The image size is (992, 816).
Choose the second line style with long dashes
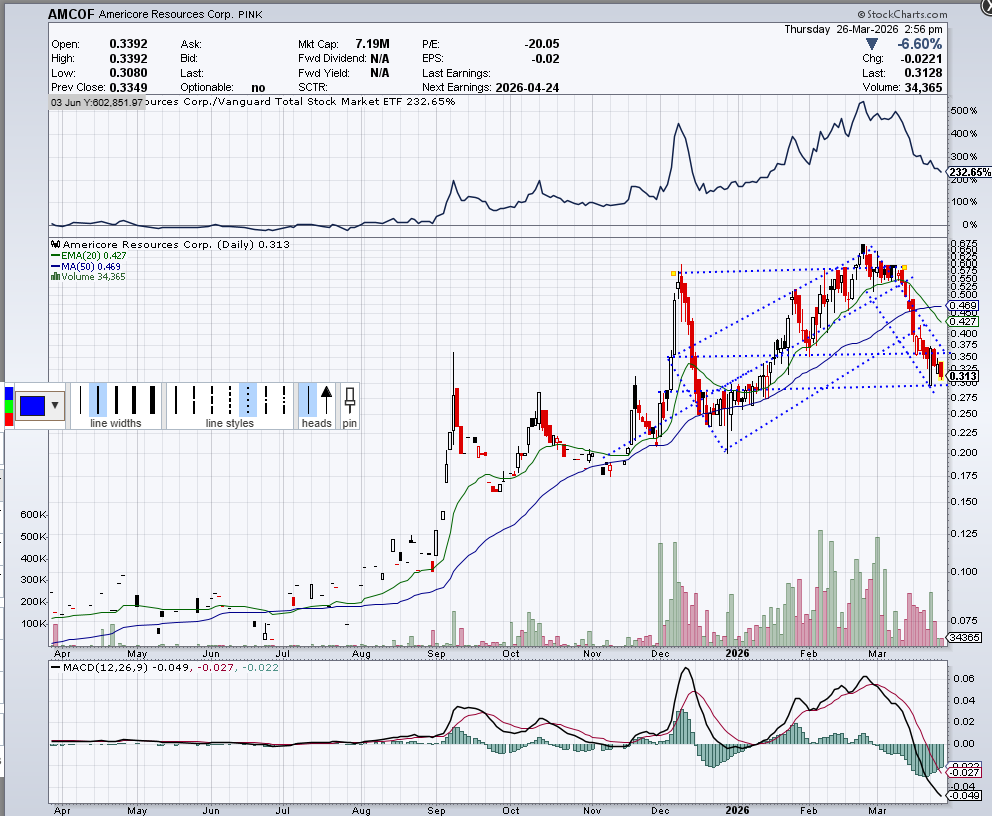[194, 400]
